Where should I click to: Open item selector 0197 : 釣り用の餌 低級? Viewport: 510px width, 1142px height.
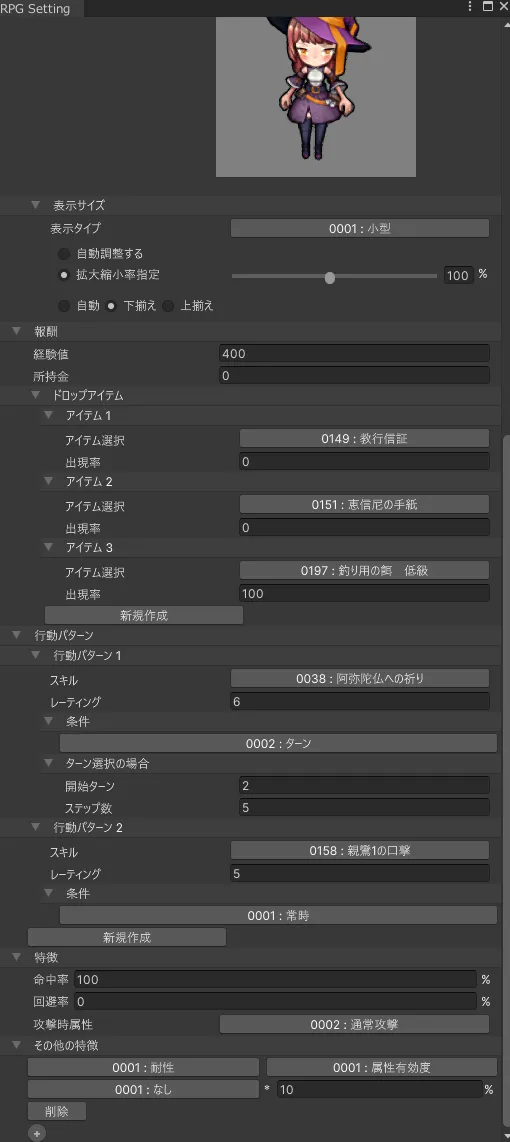(x=364, y=570)
